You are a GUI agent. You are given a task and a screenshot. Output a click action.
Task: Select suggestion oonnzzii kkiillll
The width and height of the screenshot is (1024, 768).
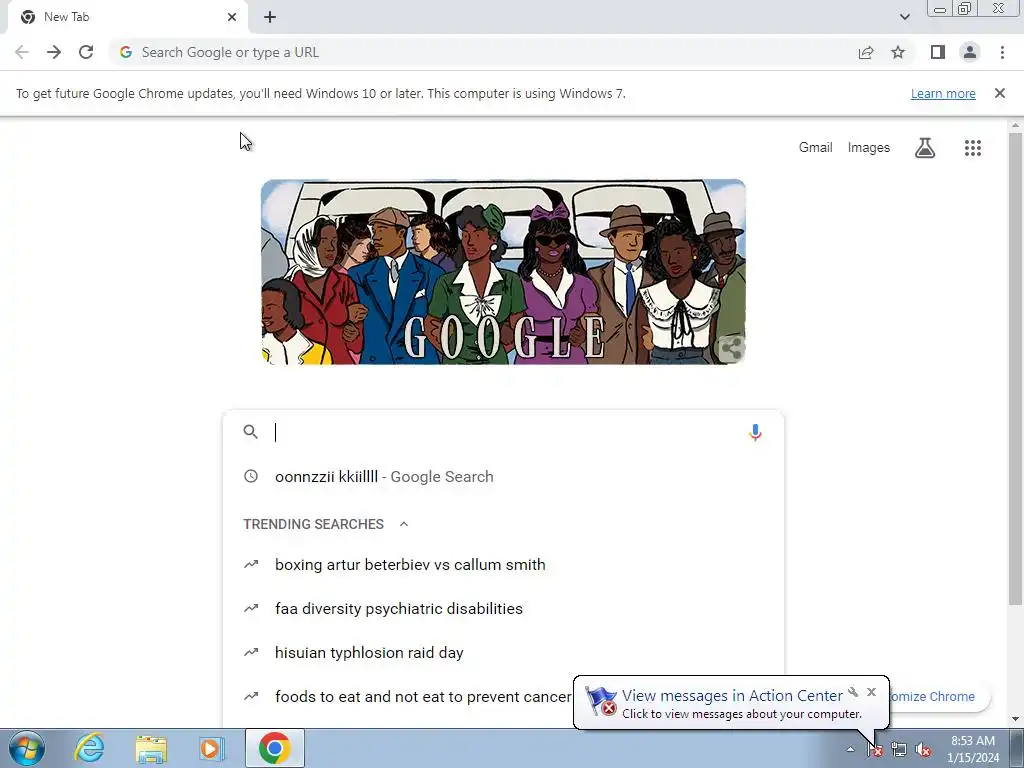pyautogui.click(x=503, y=477)
